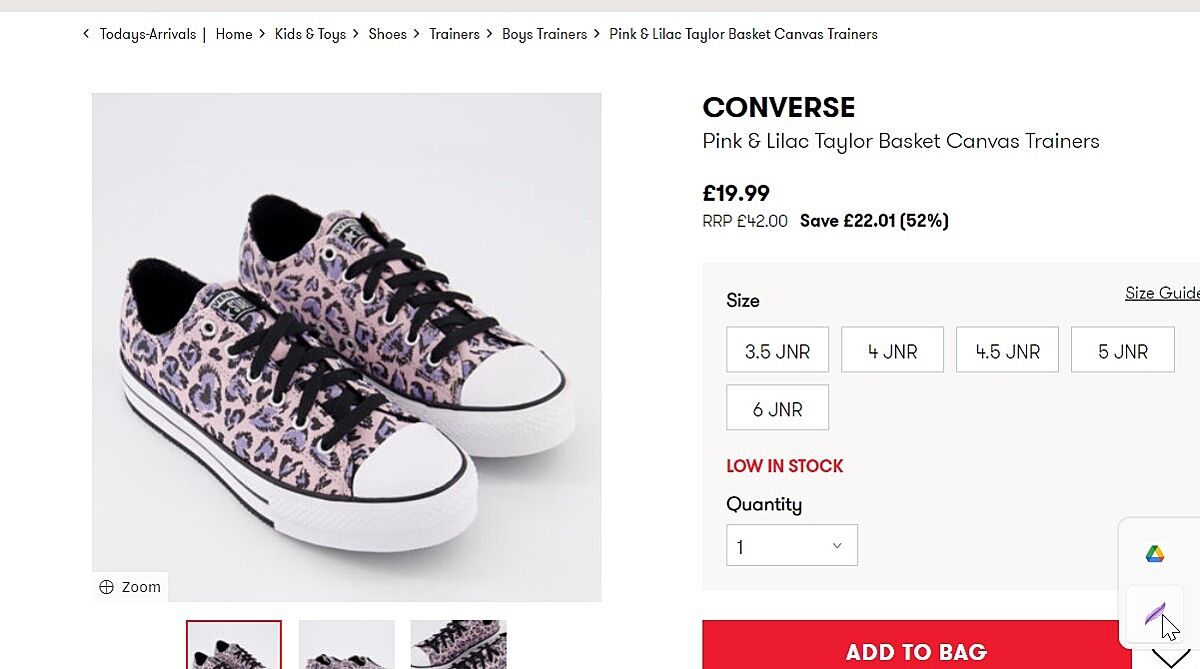The height and width of the screenshot is (669, 1200).
Task: Select size 6 JNR option
Action: [777, 409]
